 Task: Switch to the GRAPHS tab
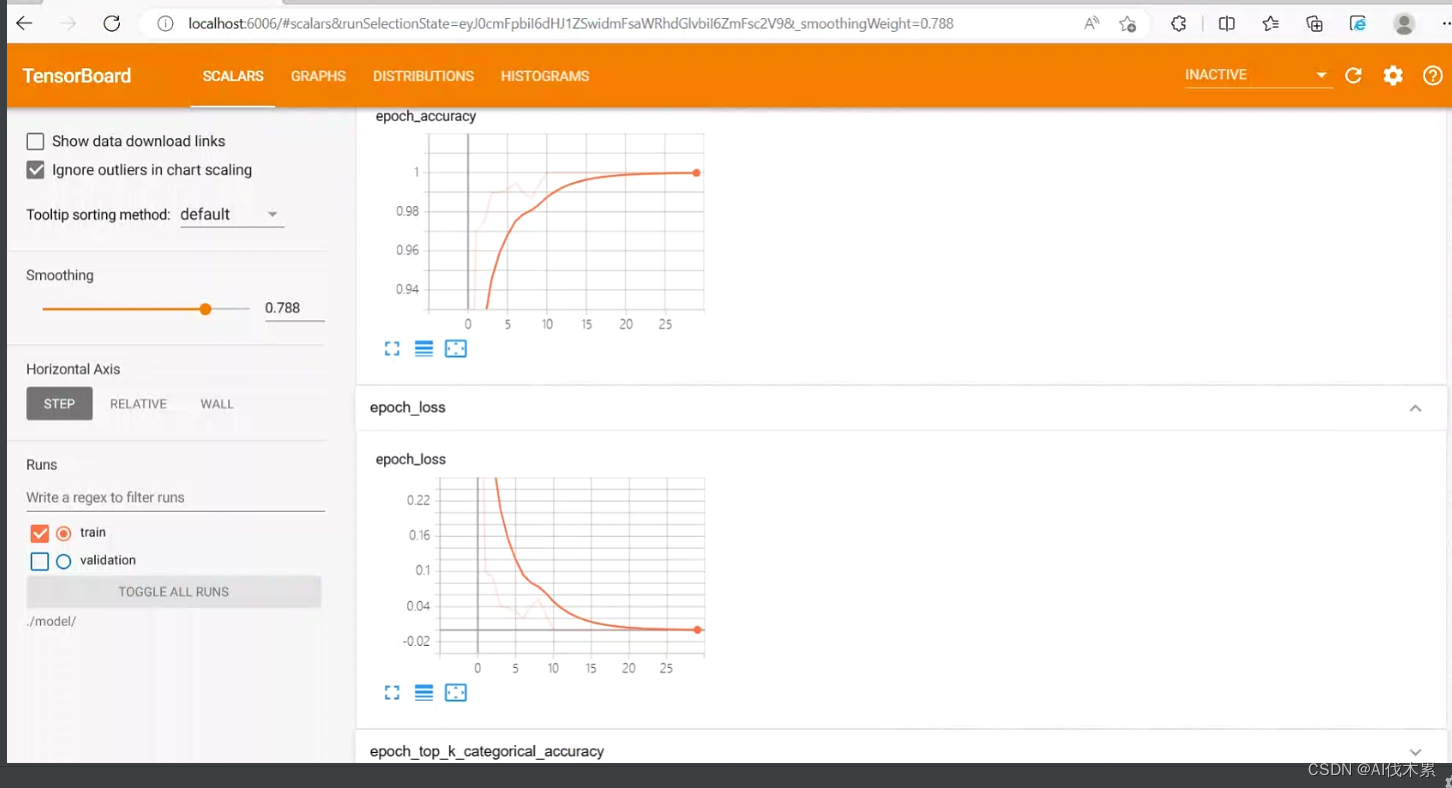(x=318, y=76)
